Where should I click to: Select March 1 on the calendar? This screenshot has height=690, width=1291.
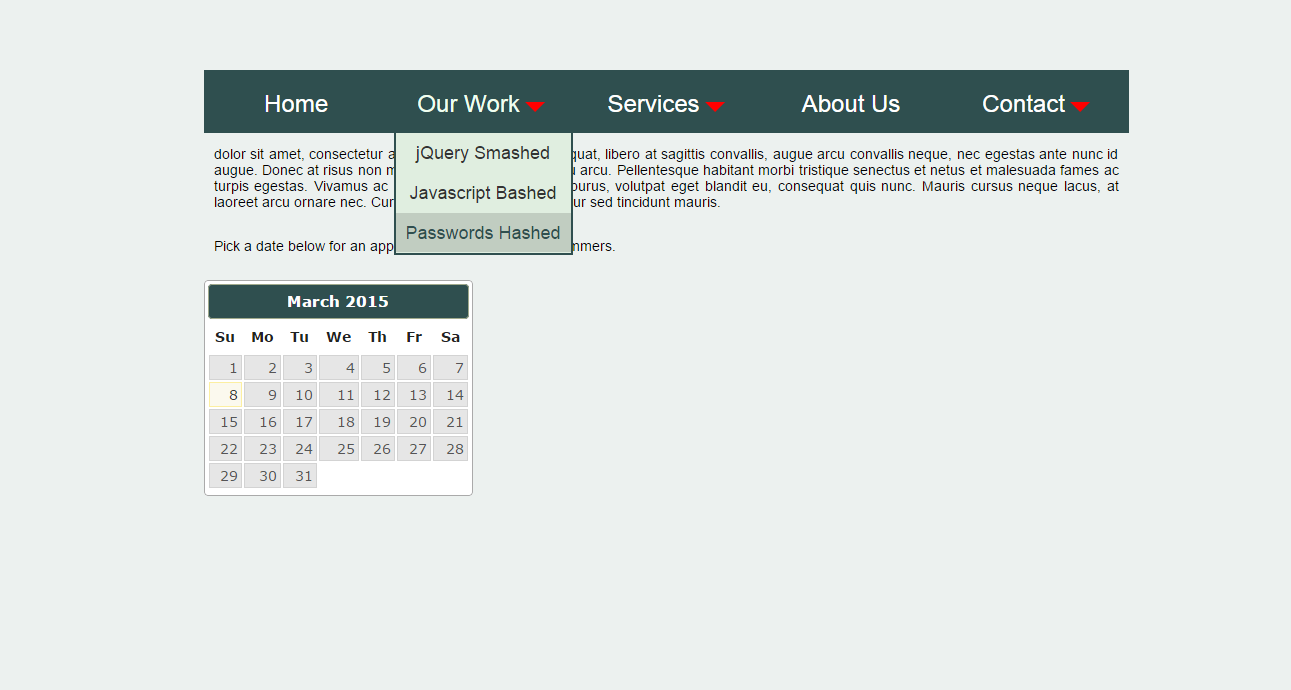pos(226,368)
